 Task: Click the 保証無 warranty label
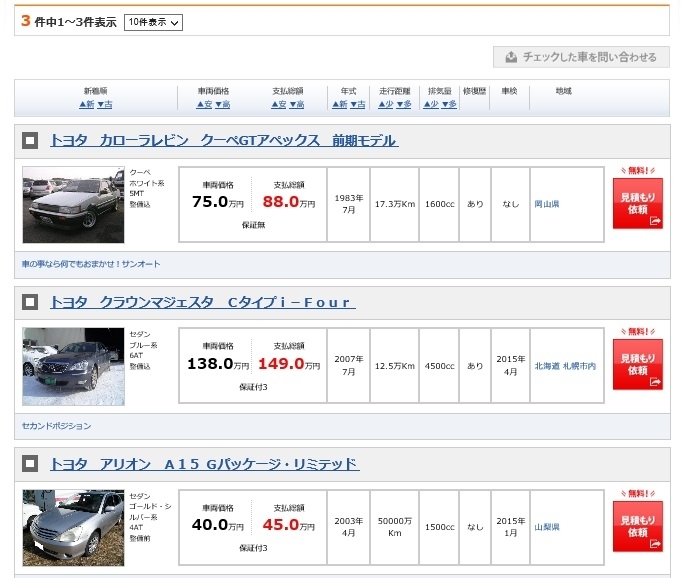click(x=253, y=225)
